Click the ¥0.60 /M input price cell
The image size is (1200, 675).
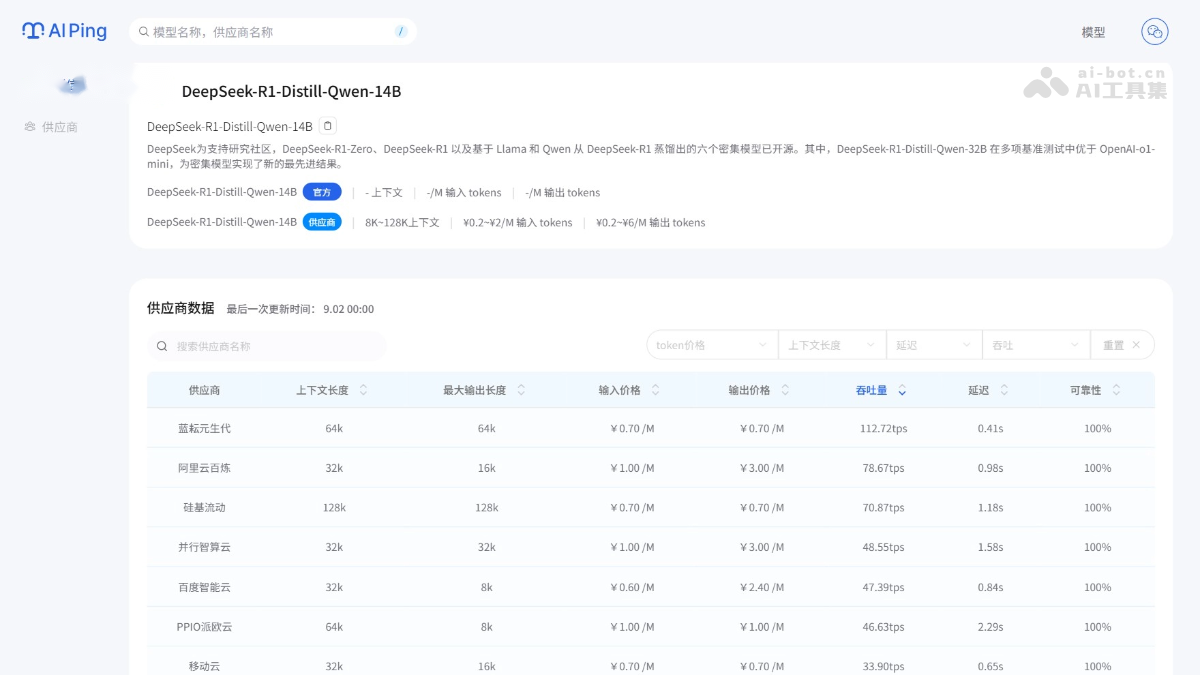point(632,587)
